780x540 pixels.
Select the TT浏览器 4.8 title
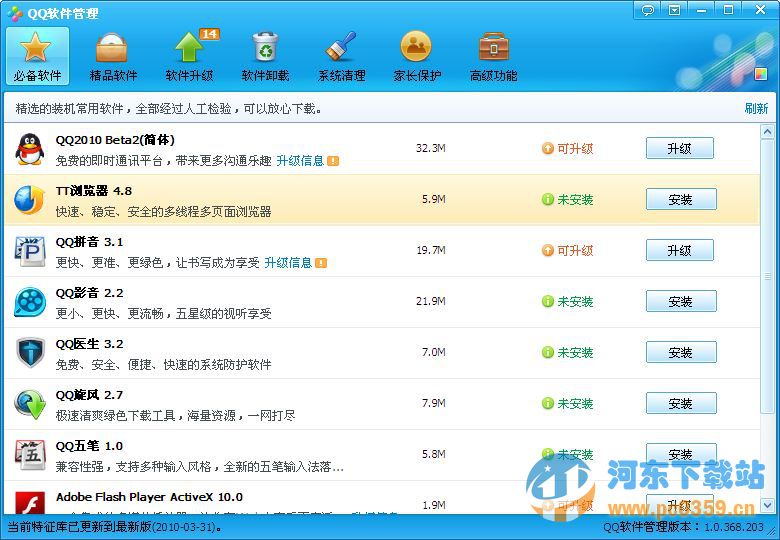click(x=94, y=191)
